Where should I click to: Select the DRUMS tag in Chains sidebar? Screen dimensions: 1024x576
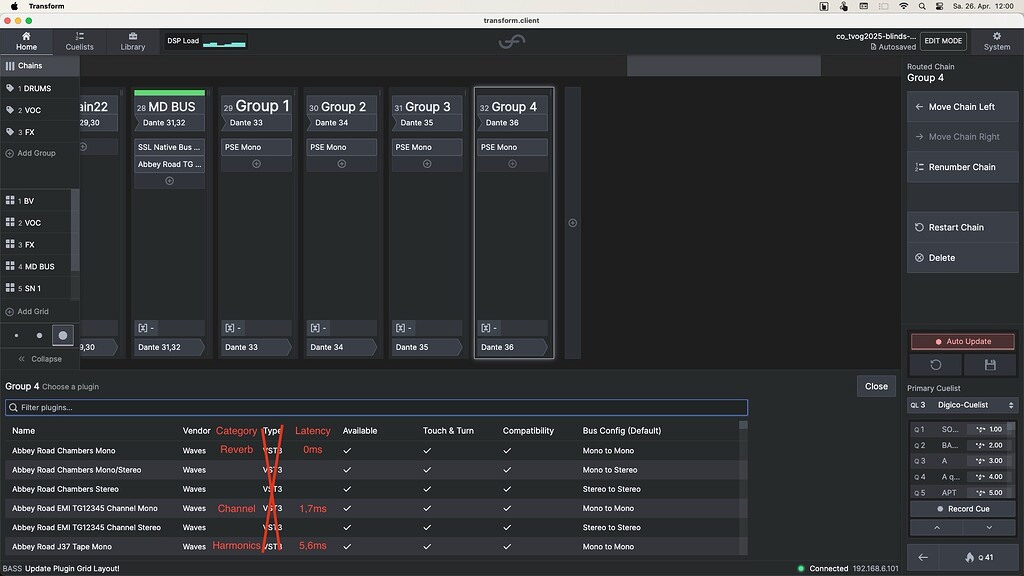(x=40, y=88)
